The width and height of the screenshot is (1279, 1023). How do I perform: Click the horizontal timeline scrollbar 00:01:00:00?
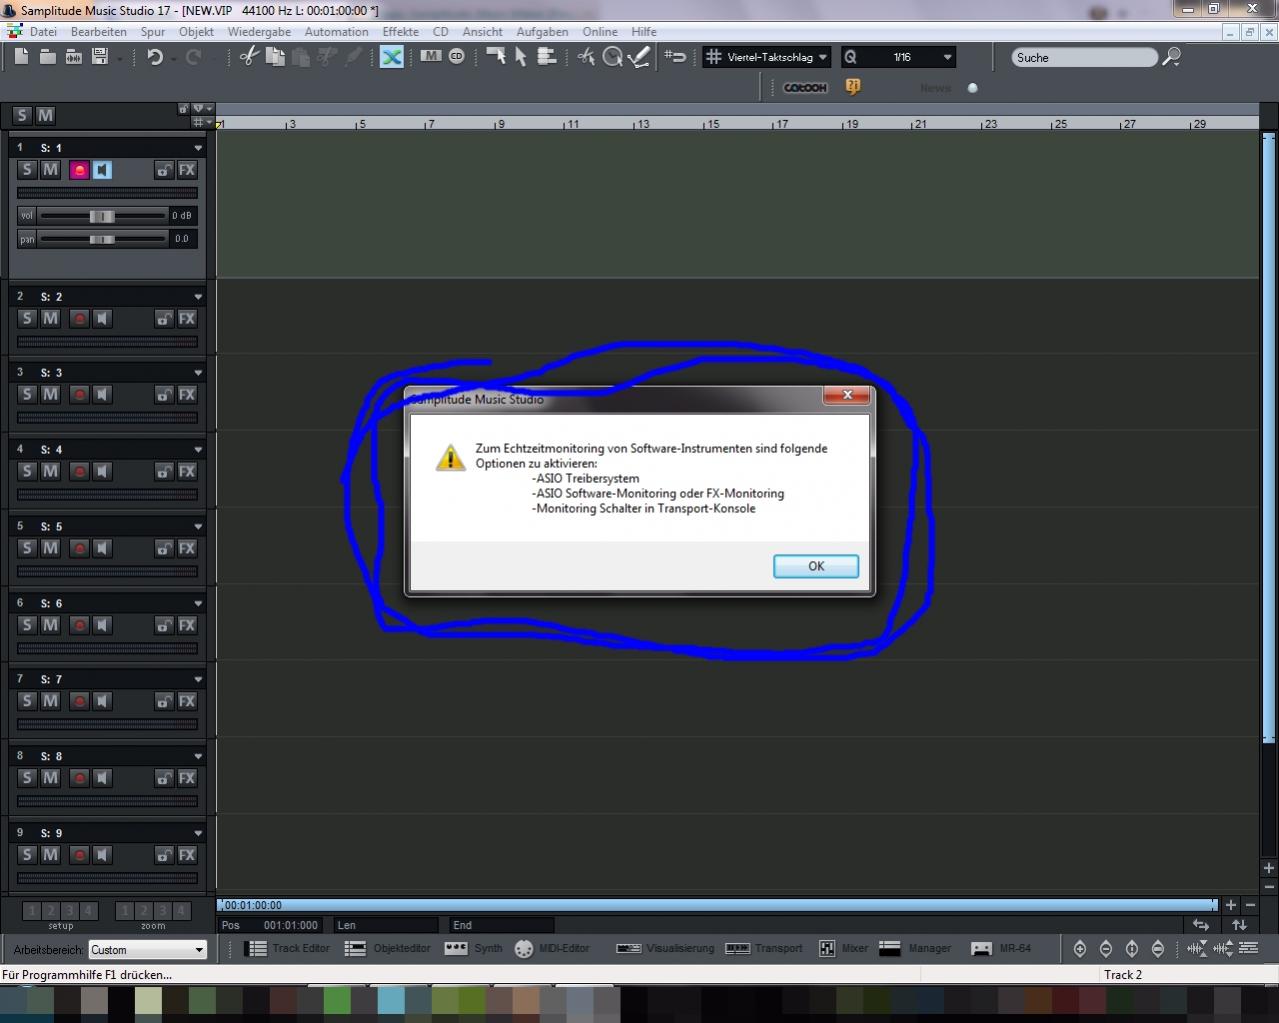(x=717, y=905)
